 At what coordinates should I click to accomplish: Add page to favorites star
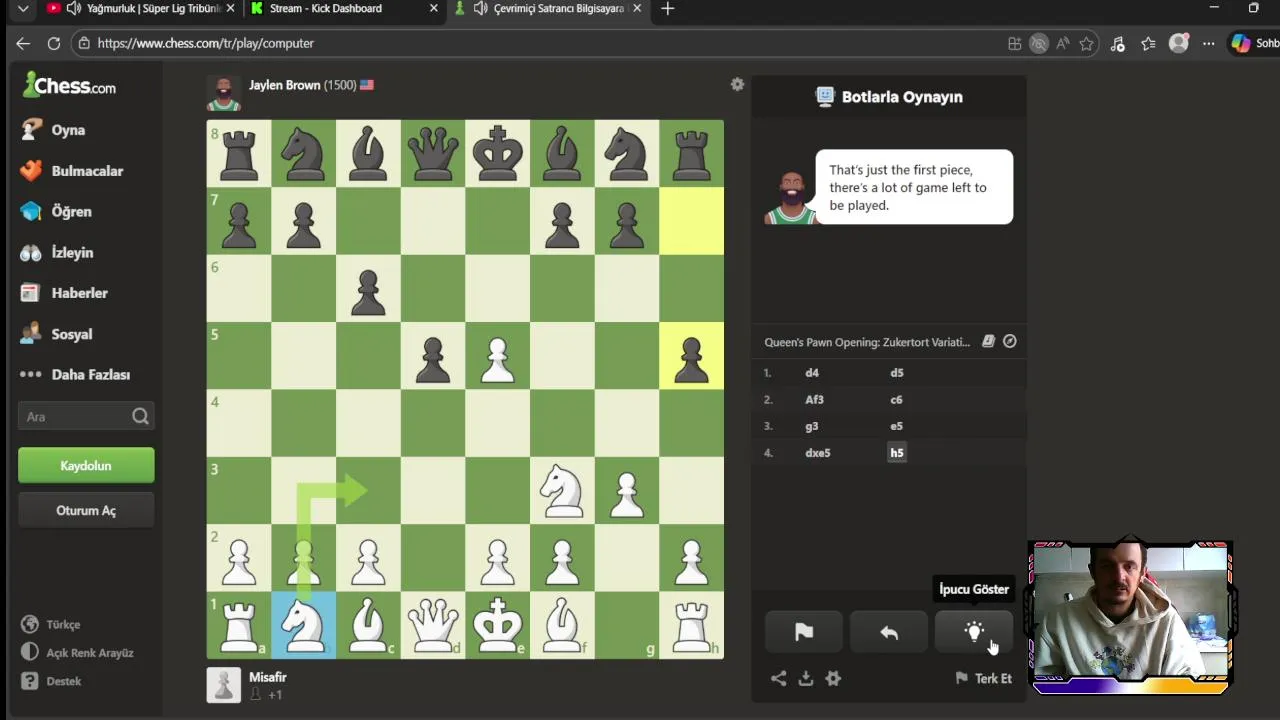1086,43
